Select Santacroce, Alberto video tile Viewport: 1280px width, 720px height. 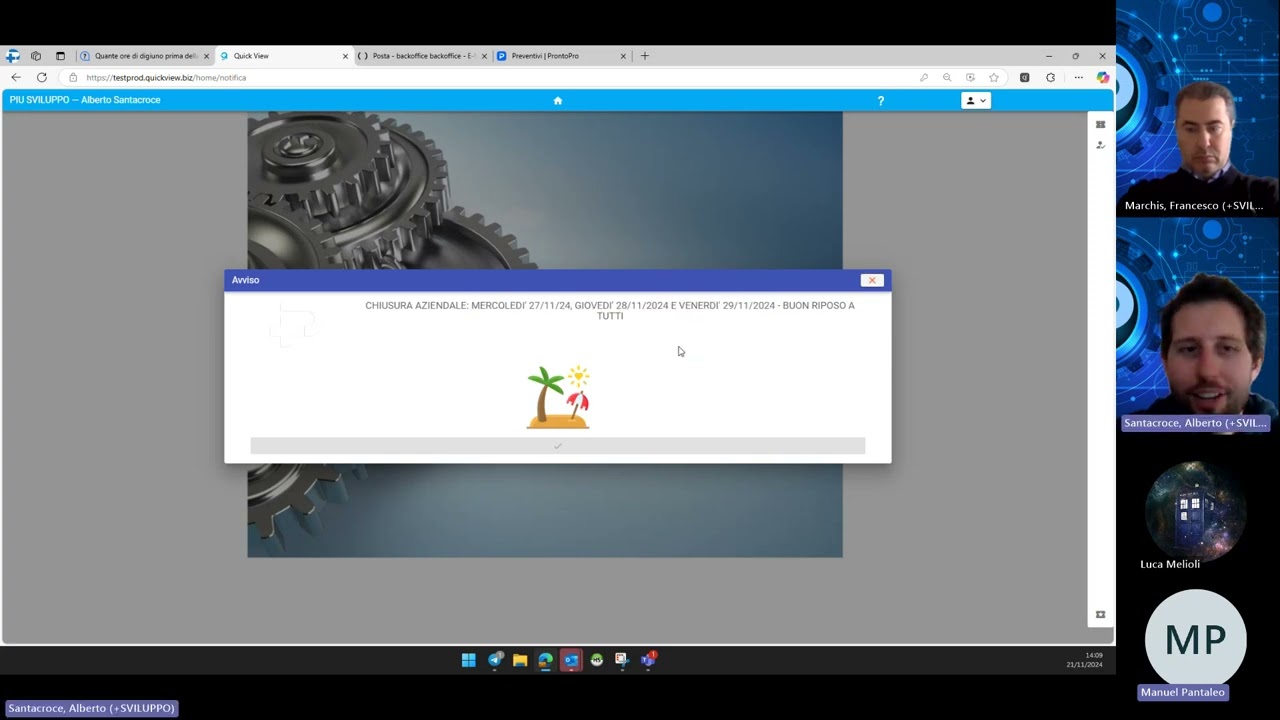click(1197, 325)
